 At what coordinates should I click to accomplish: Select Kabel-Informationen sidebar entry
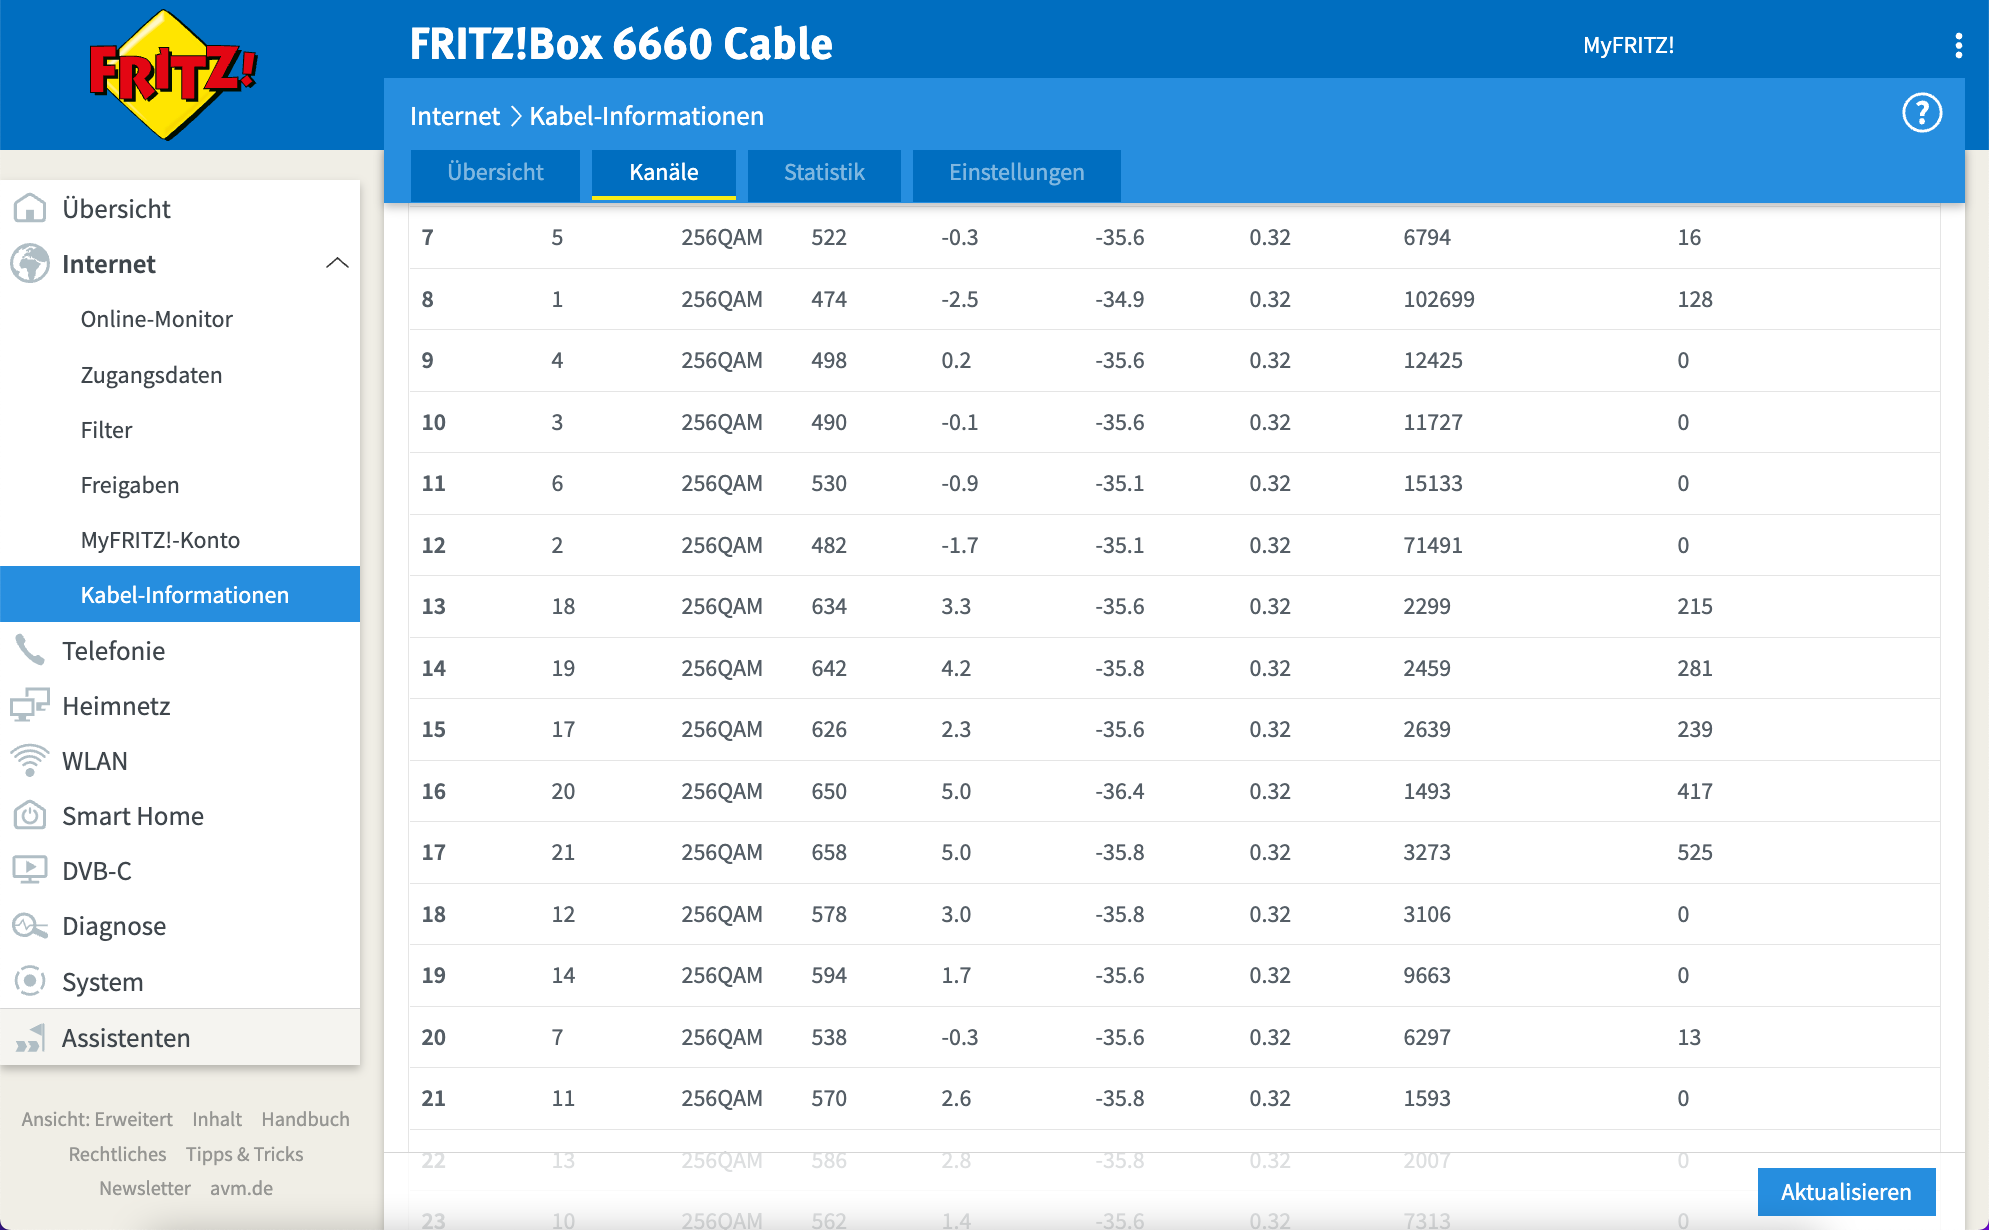click(180, 595)
